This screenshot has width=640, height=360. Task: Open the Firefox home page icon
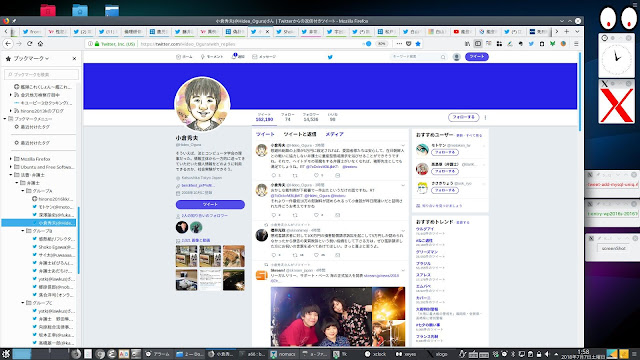40,43
